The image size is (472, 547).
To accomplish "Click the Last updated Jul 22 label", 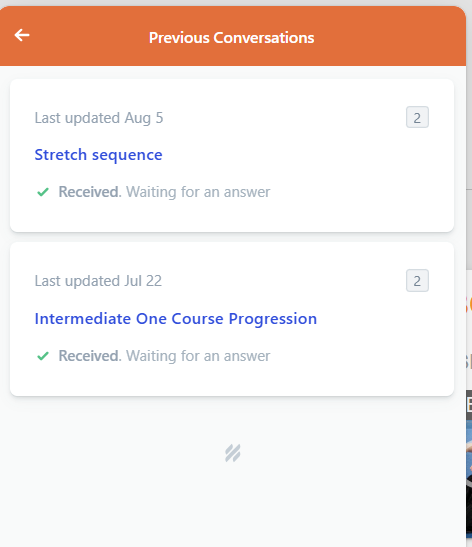I will coord(98,281).
